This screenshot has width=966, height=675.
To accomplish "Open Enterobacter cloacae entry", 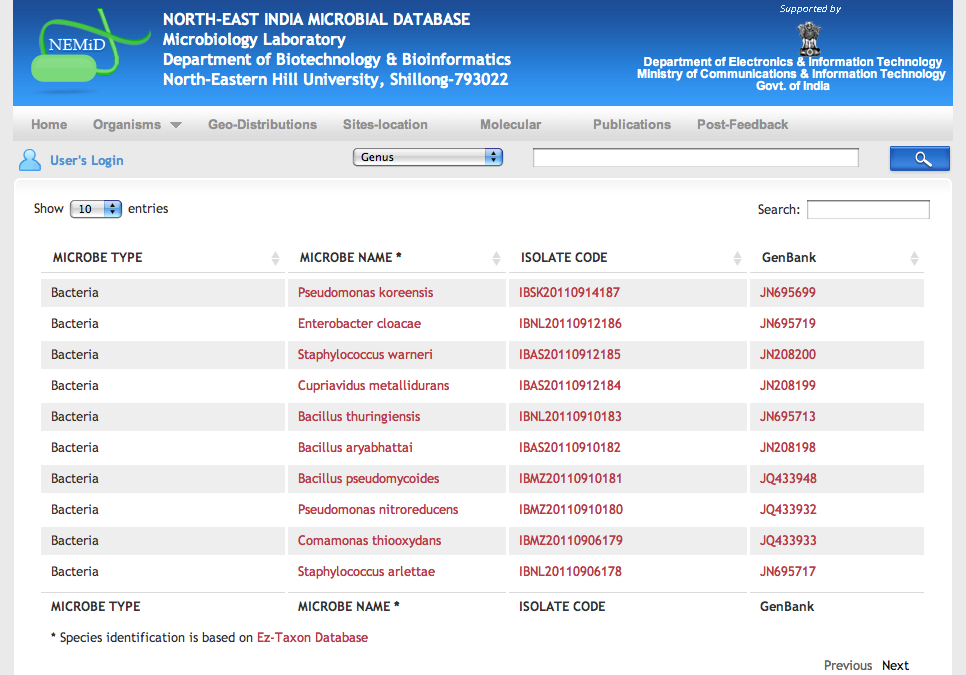I will click(x=359, y=323).
